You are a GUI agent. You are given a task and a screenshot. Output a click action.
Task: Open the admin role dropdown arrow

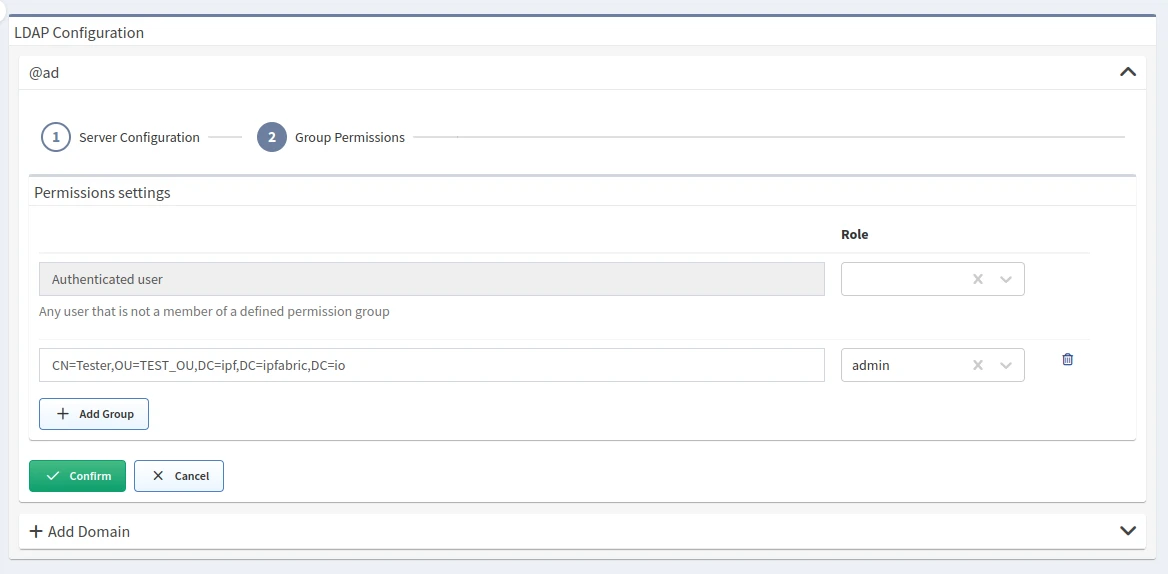[x=1006, y=366]
